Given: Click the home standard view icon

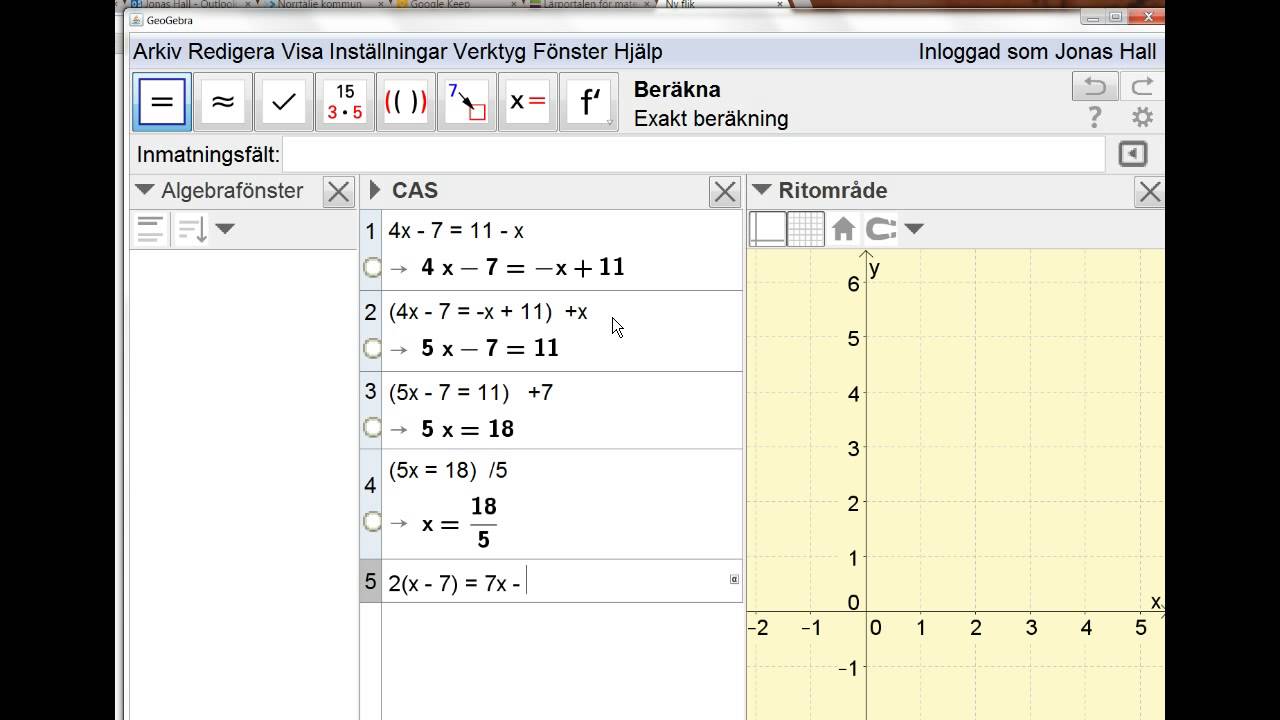Looking at the screenshot, I should point(843,229).
